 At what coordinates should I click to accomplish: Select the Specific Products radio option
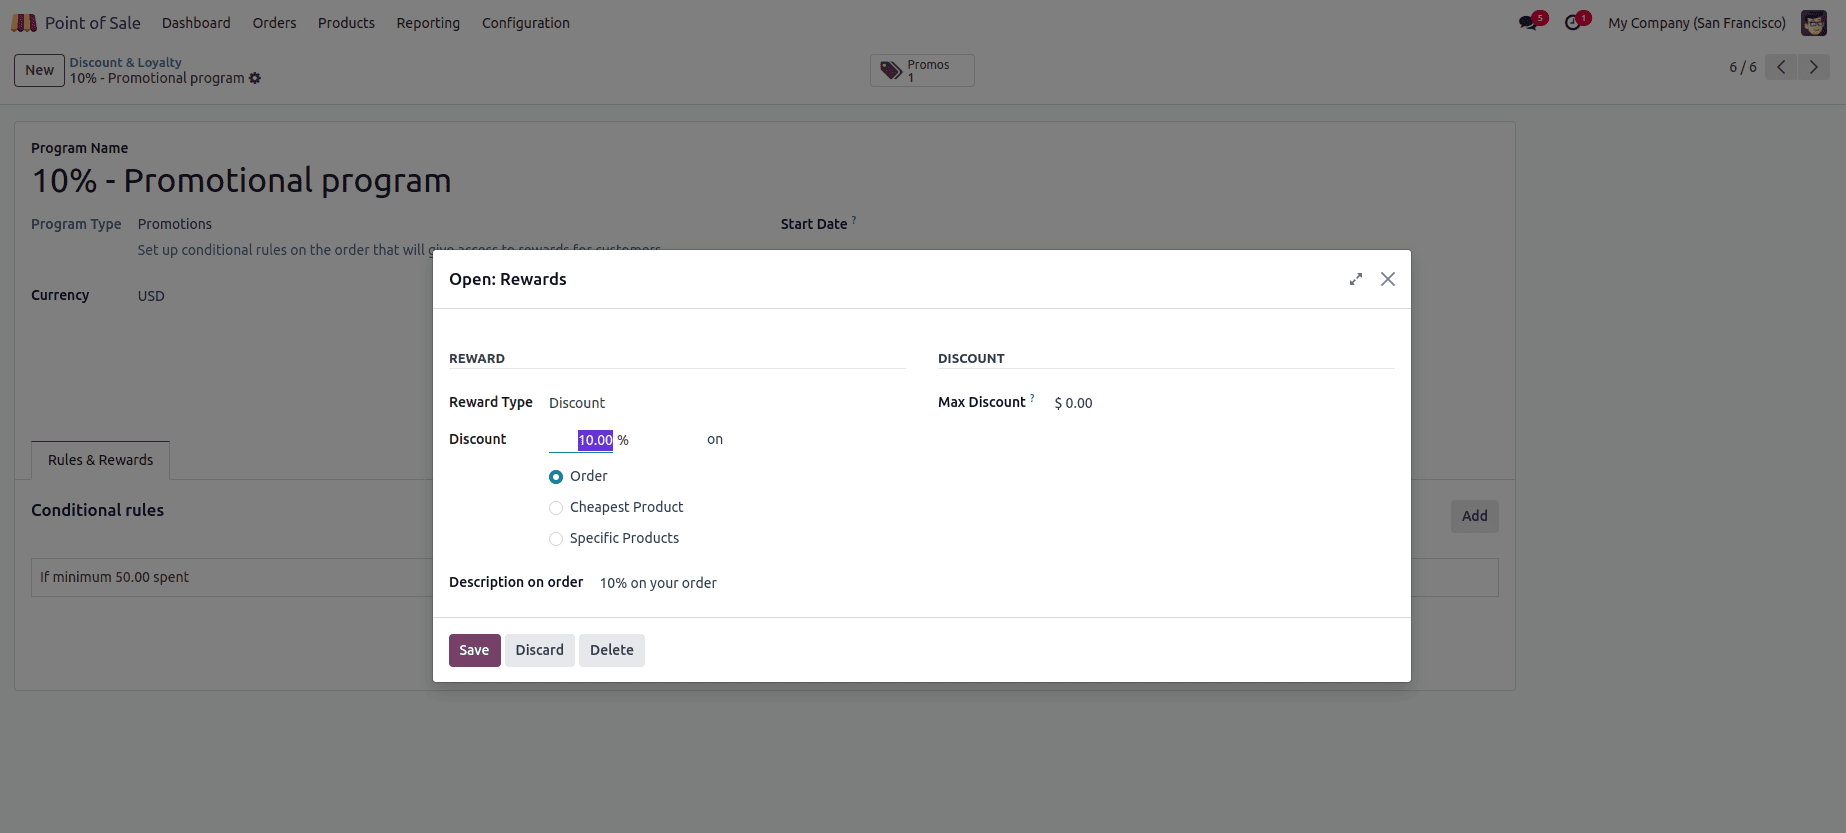[556, 539]
